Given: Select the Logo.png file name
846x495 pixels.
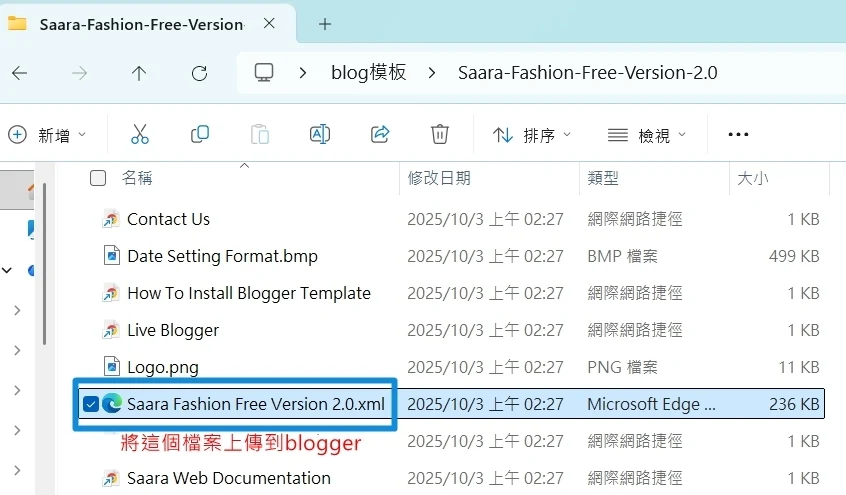Looking at the screenshot, I should pyautogui.click(x=163, y=368).
